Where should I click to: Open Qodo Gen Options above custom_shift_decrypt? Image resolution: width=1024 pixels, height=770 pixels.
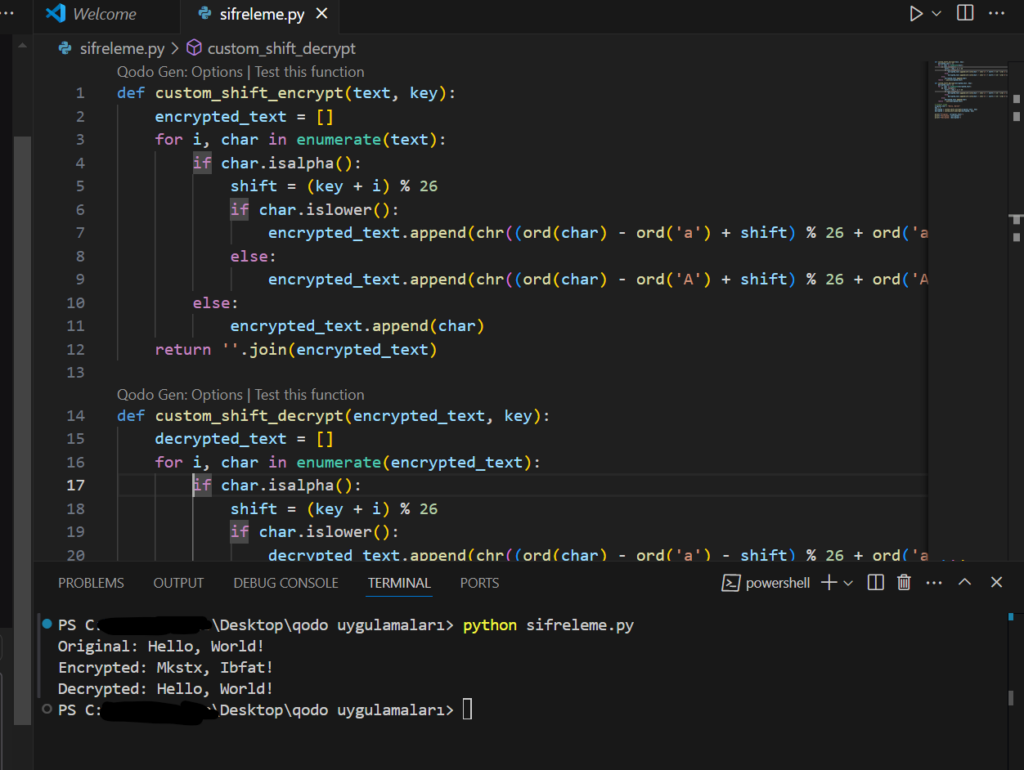point(180,394)
